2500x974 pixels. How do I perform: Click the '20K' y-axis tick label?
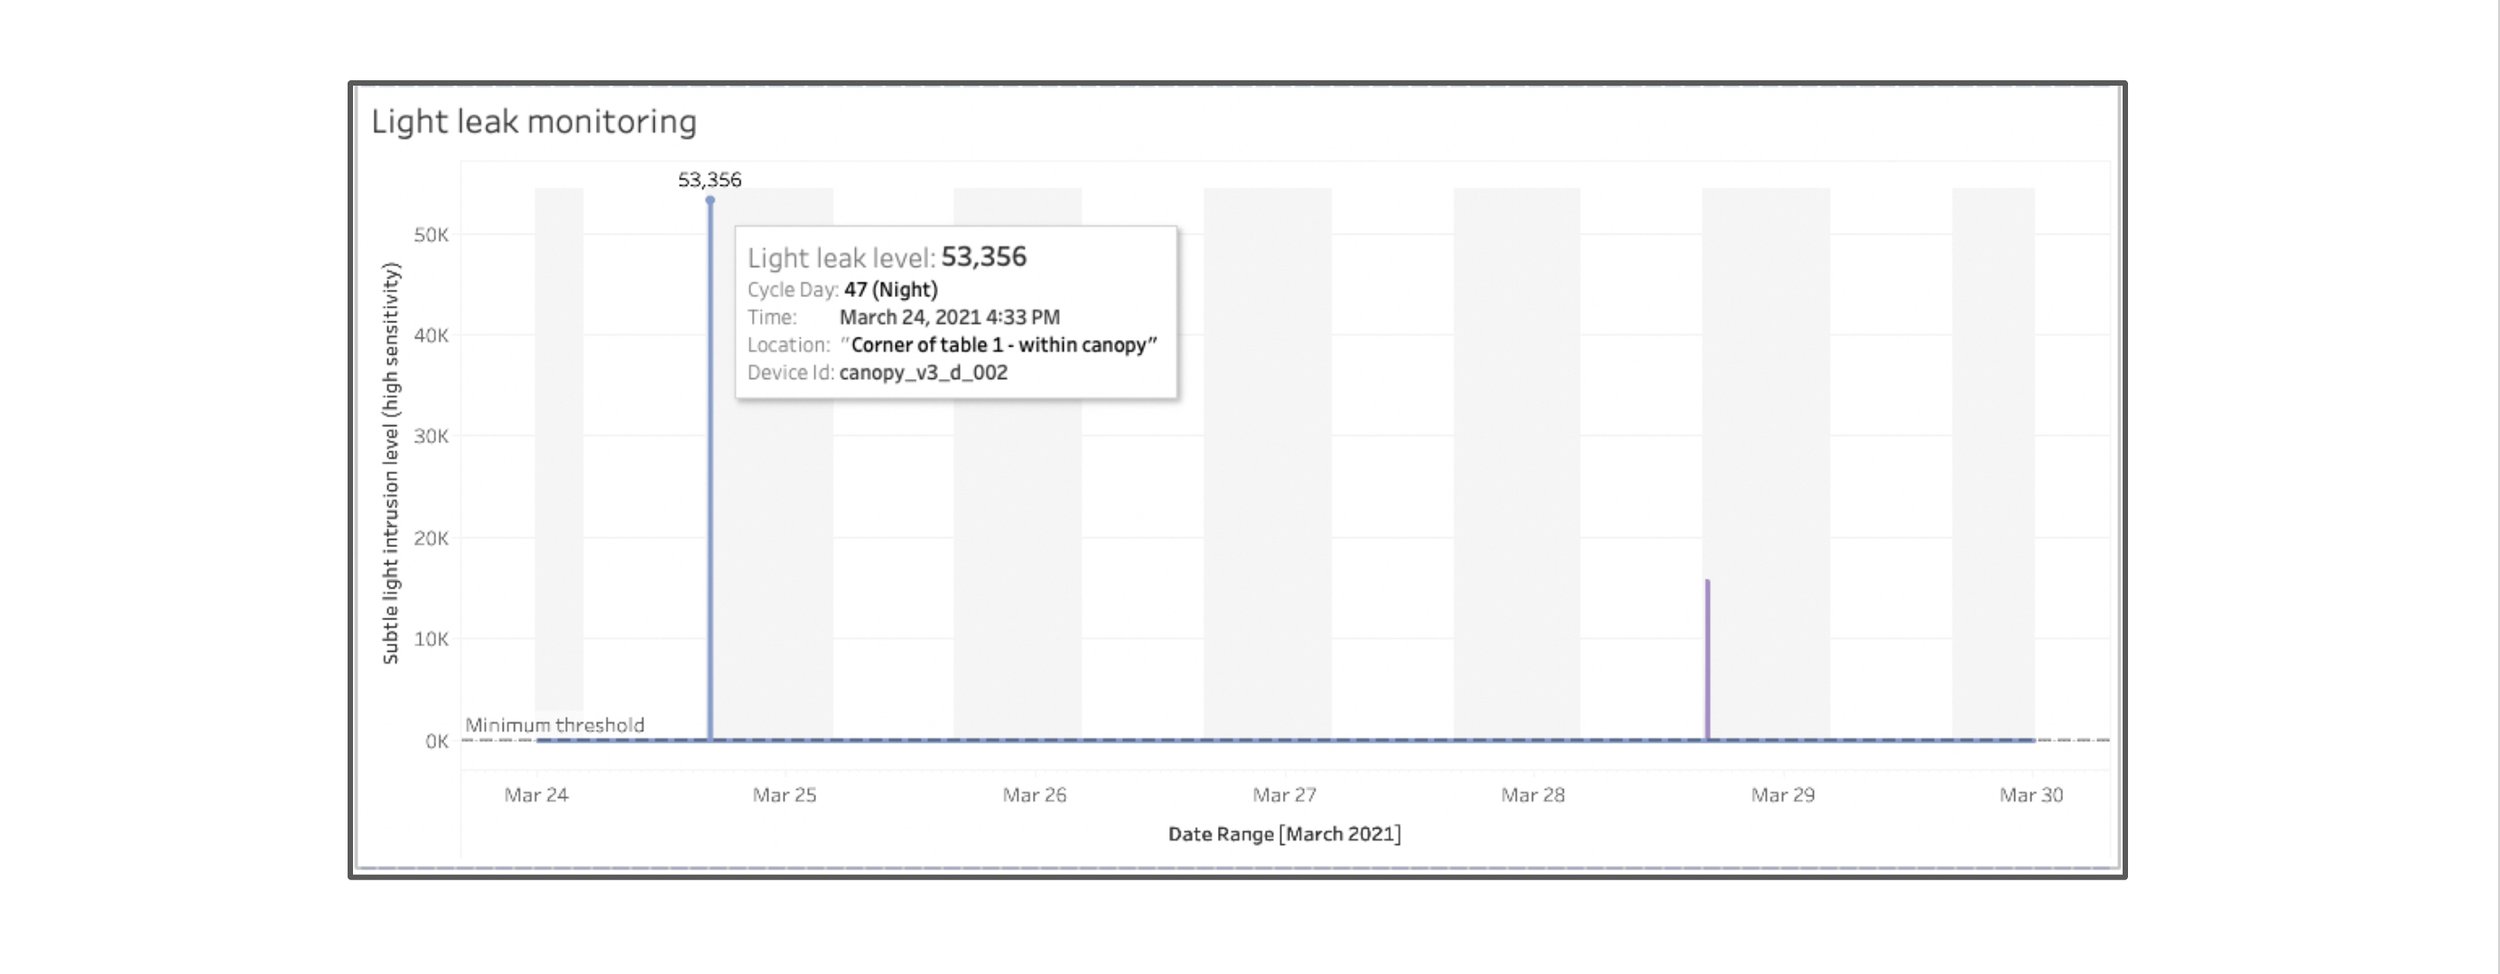(x=431, y=539)
